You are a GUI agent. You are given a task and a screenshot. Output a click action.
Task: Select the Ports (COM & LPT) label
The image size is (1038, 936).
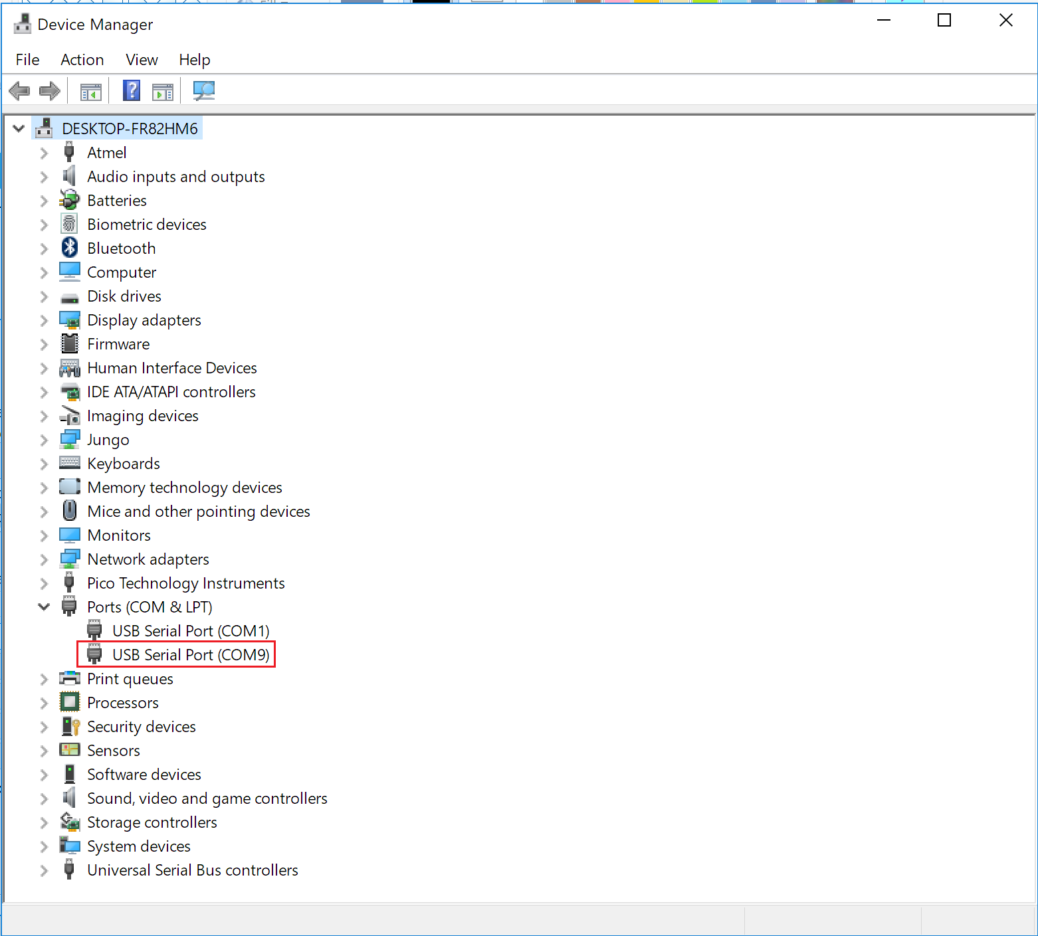[x=150, y=606]
